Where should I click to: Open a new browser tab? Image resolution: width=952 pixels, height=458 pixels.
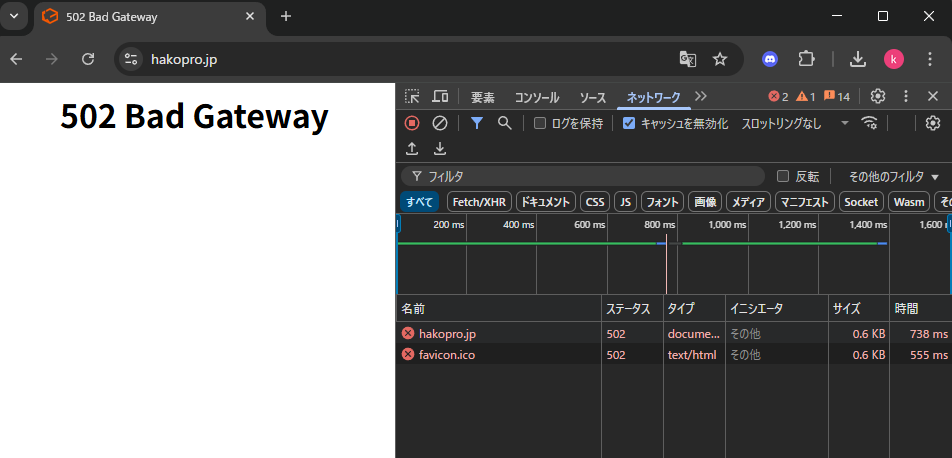point(286,16)
